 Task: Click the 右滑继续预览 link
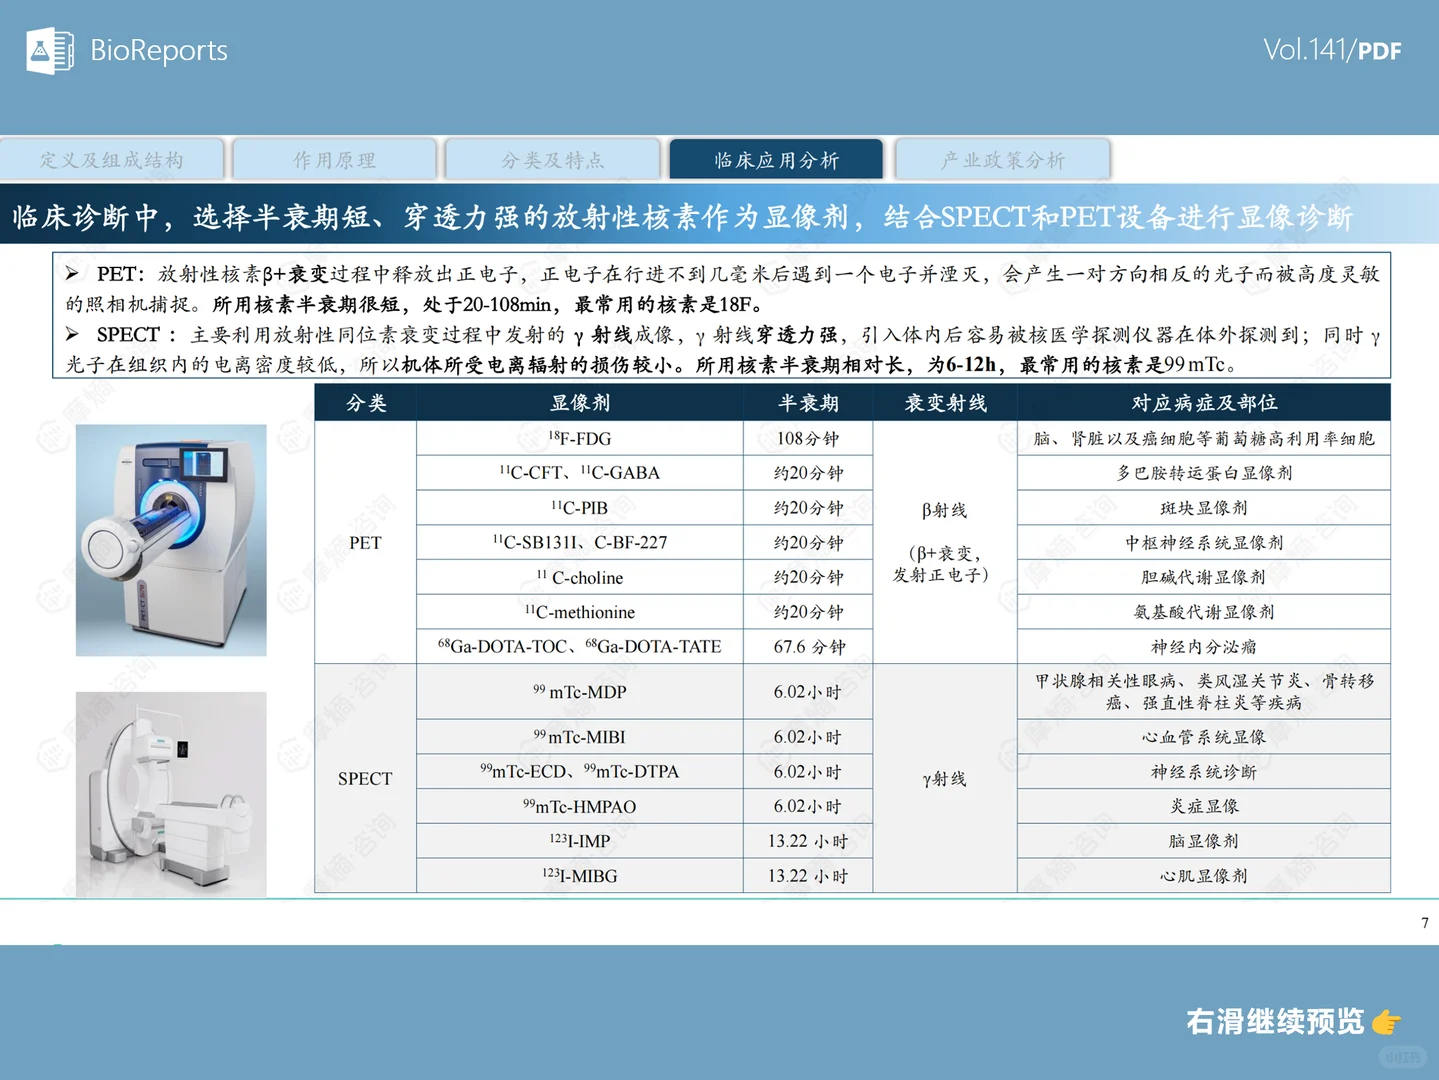click(1274, 1022)
